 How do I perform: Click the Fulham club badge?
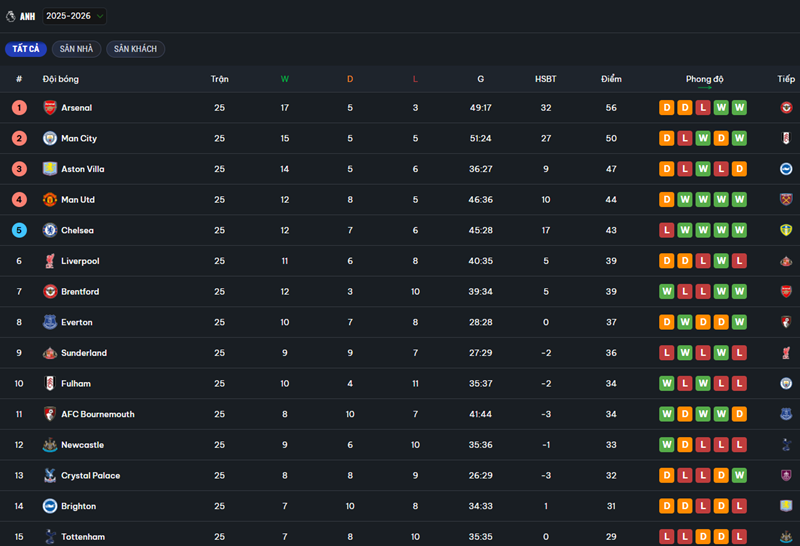(50, 384)
